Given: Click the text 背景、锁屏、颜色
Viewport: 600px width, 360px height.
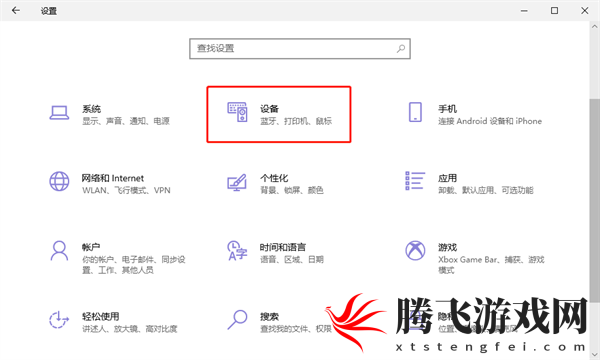Looking at the screenshot, I should pyautogui.click(x=292, y=191).
